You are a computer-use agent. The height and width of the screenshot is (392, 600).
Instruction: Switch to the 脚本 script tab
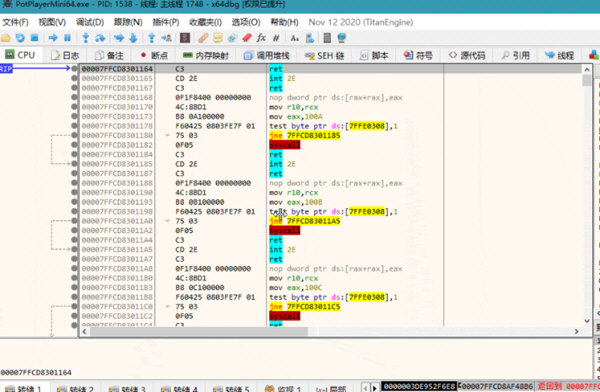pos(375,56)
